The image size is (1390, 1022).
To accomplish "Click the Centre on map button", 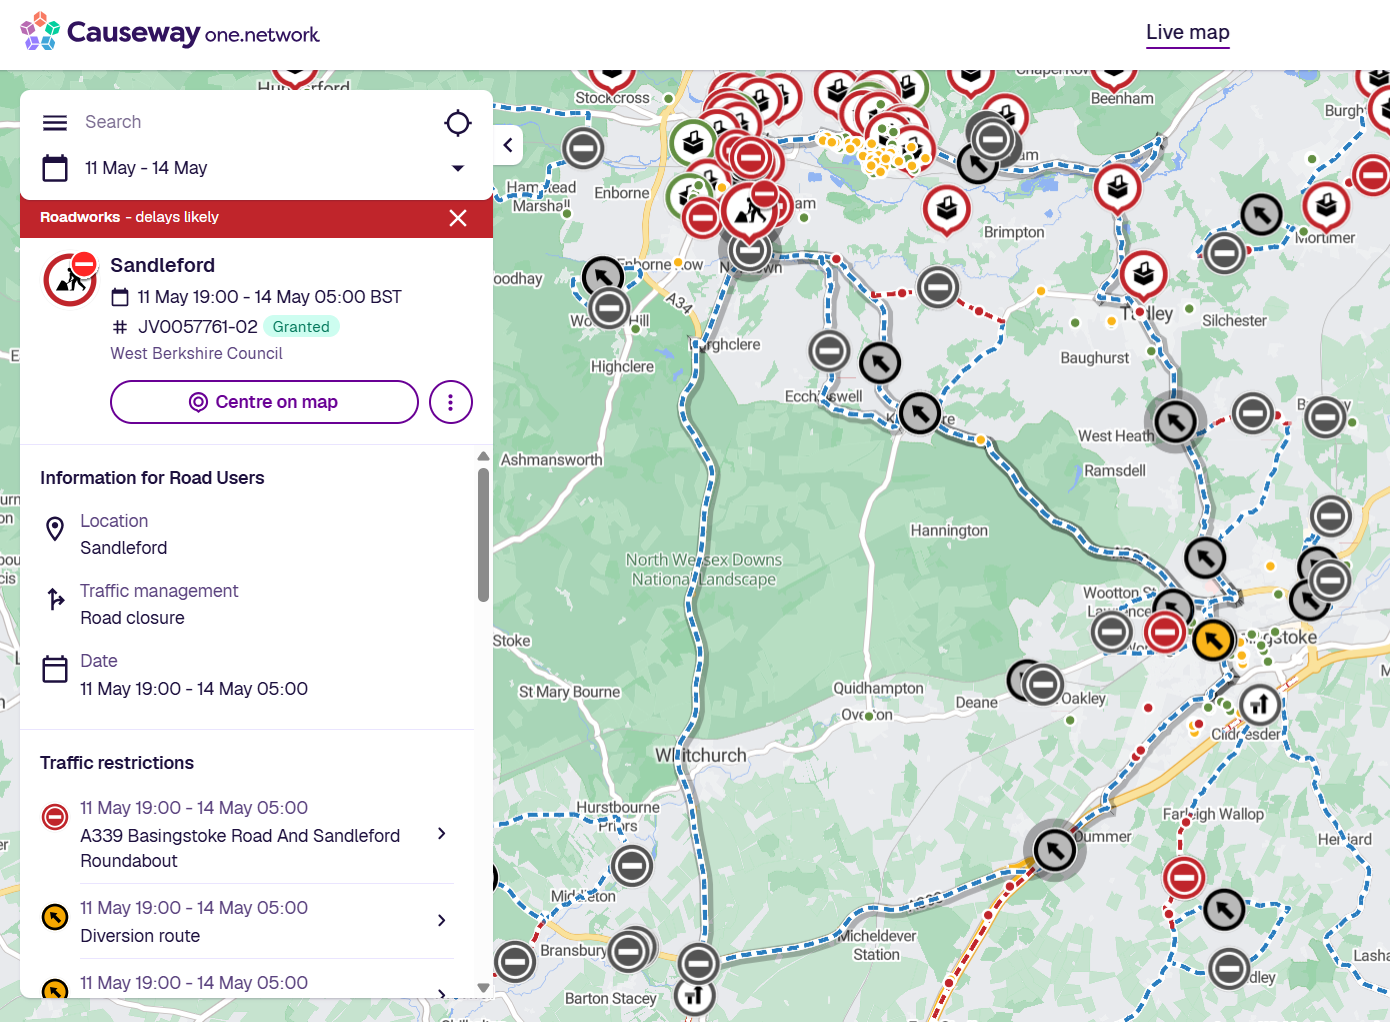I will click(x=263, y=402).
